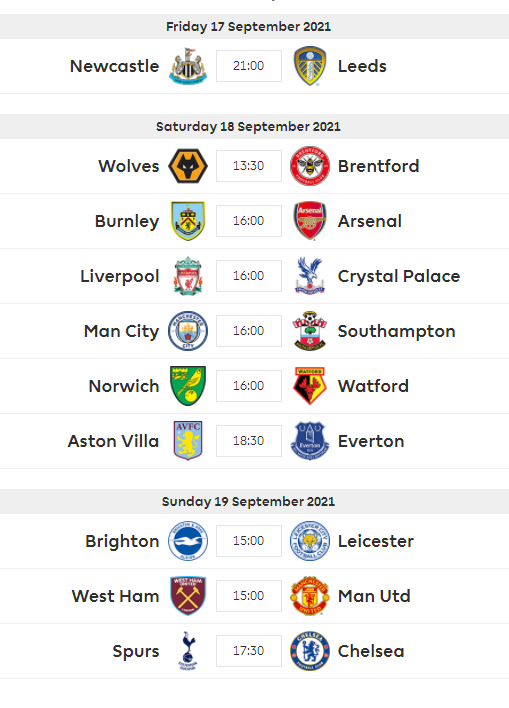Click the Chelsea lion crest
The width and height of the screenshot is (509, 708).
(x=310, y=651)
